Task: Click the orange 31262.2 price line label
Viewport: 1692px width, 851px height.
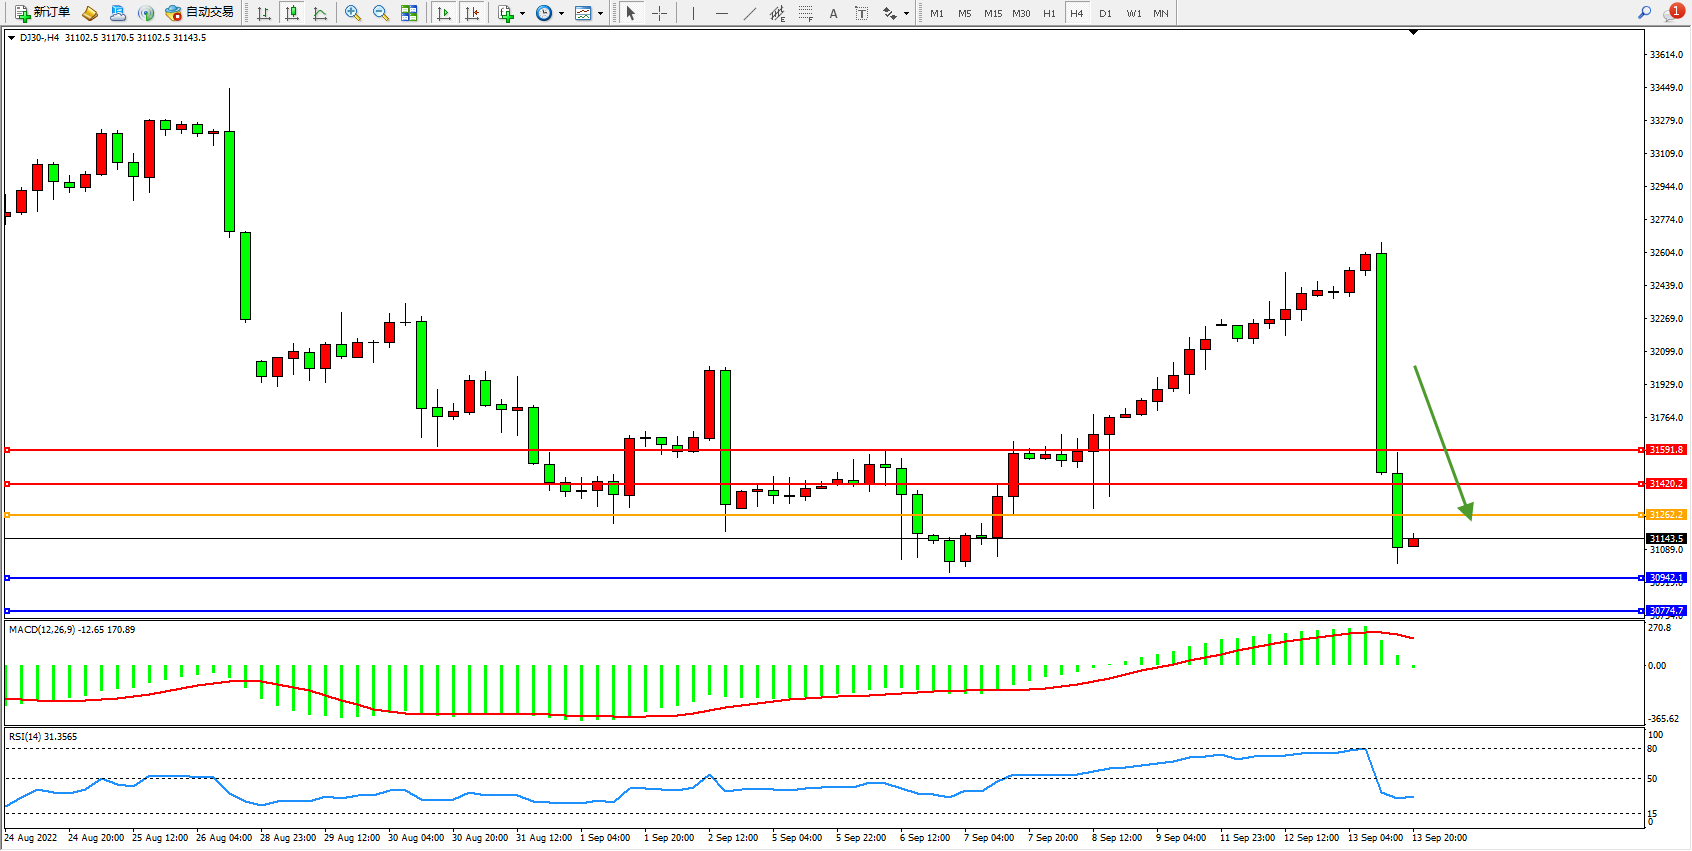Action: (x=1666, y=515)
